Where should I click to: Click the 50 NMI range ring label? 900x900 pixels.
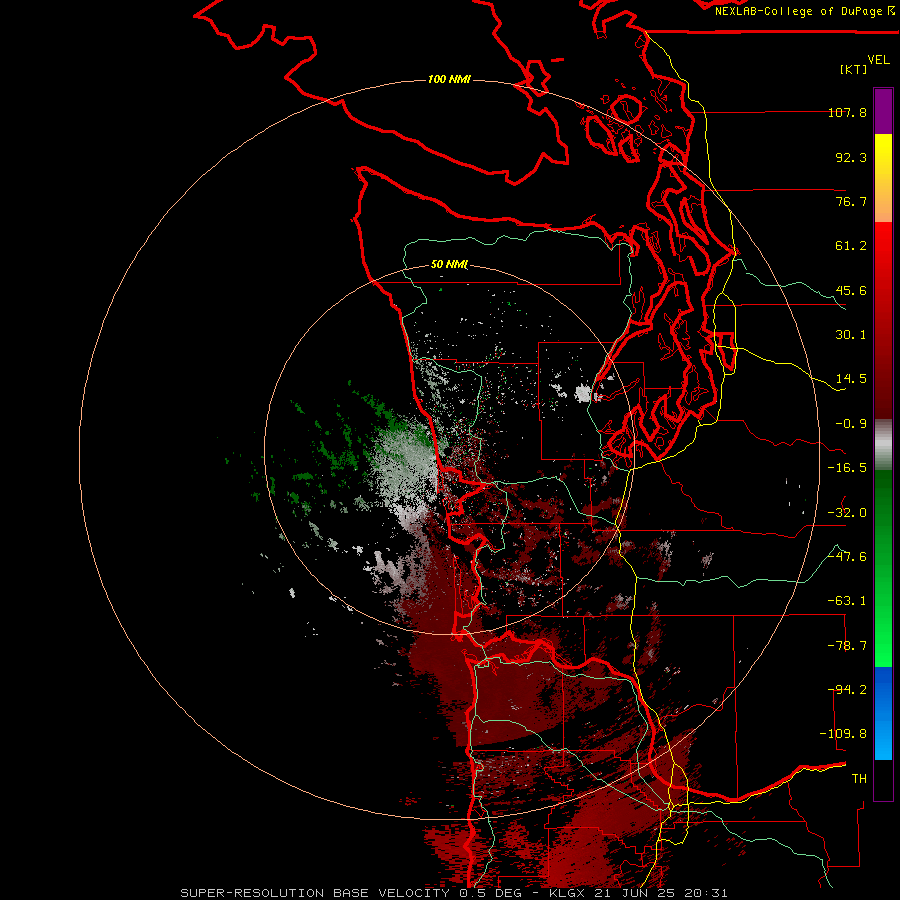[x=449, y=265]
